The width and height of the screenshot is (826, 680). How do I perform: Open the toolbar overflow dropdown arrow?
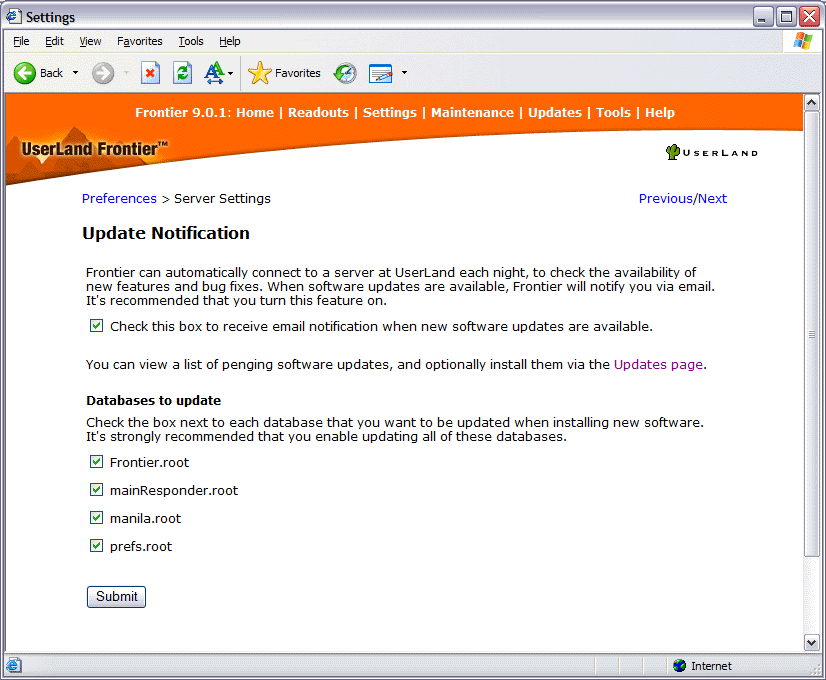click(404, 73)
